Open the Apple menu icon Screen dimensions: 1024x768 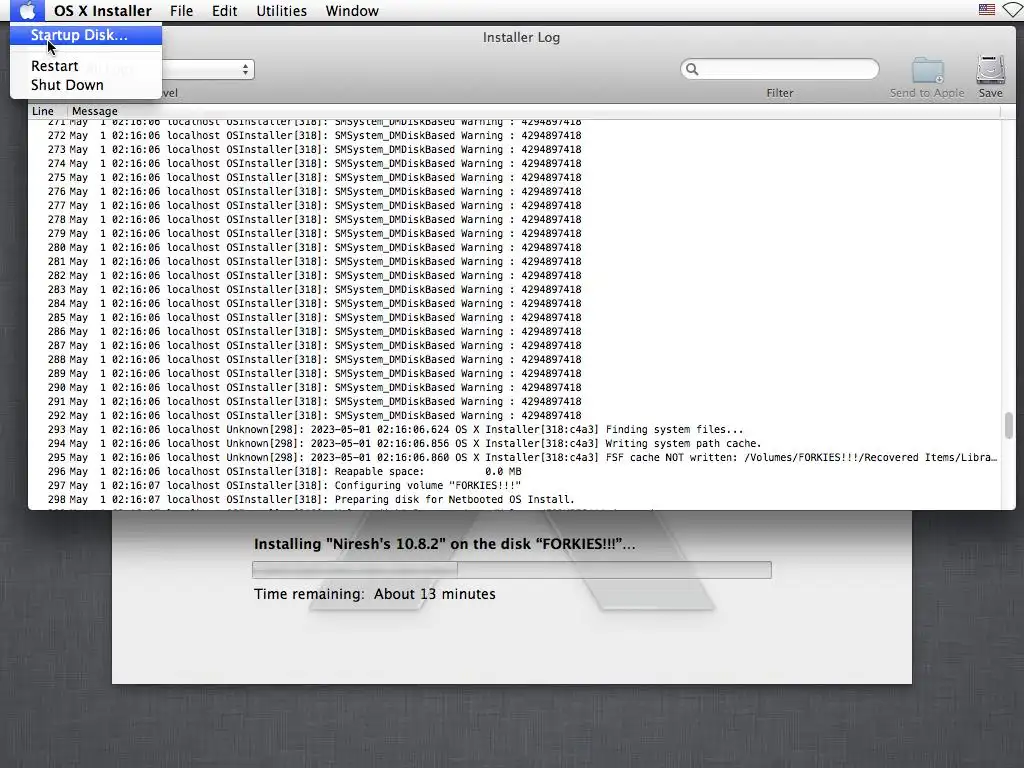(27, 10)
